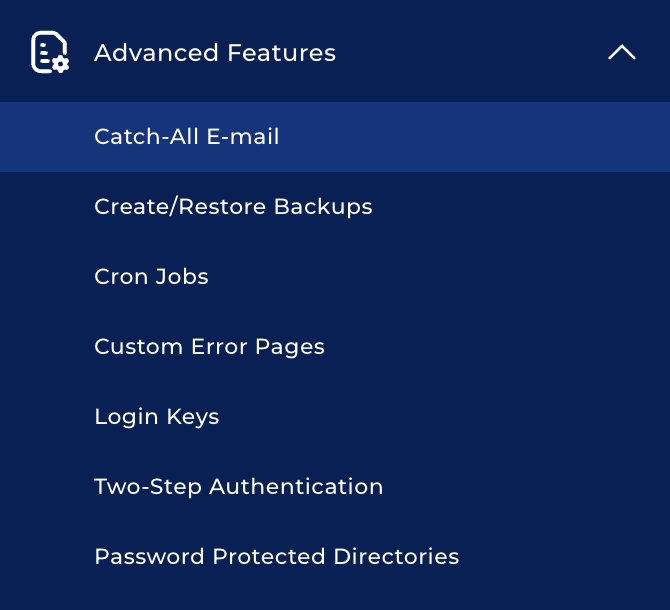Click the highlighted Catch-All E-mail row
This screenshot has width=670, height=610.
tap(334, 136)
